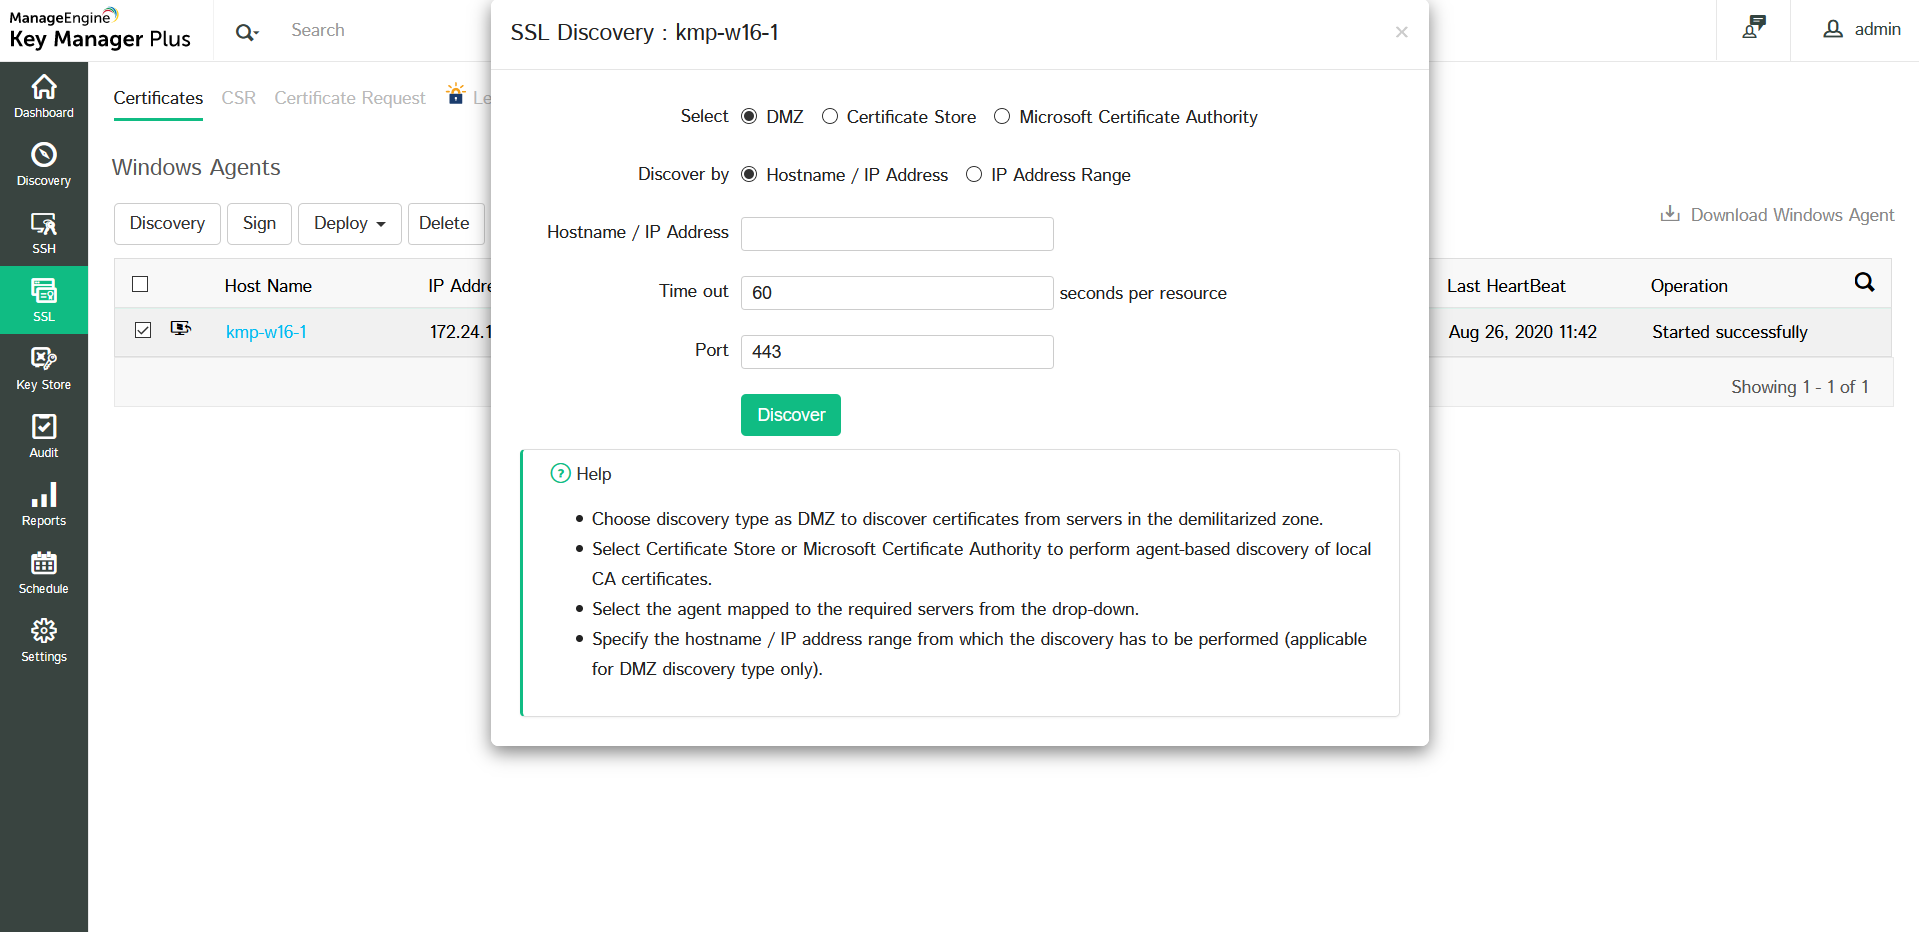The image size is (1919, 932).
Task: Click the Help question mark icon
Action: tap(560, 473)
